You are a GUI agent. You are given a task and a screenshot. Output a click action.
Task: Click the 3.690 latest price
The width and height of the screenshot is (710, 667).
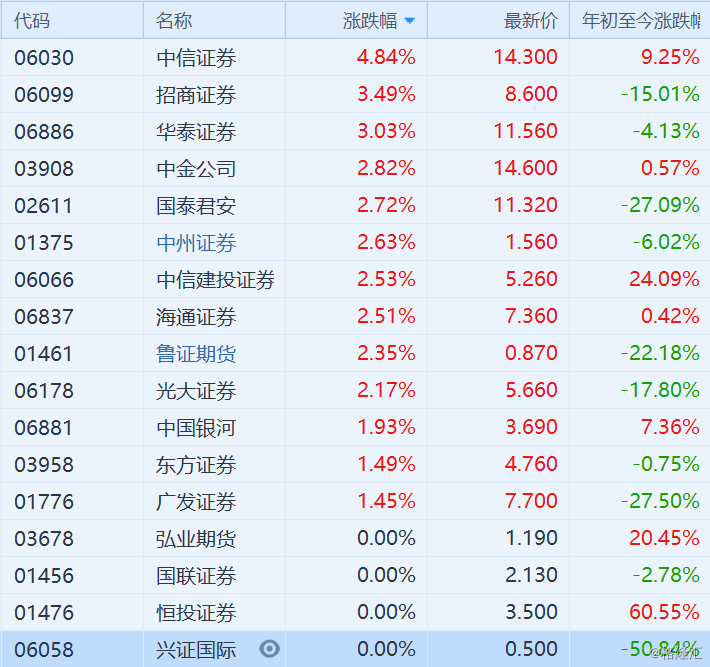point(532,427)
